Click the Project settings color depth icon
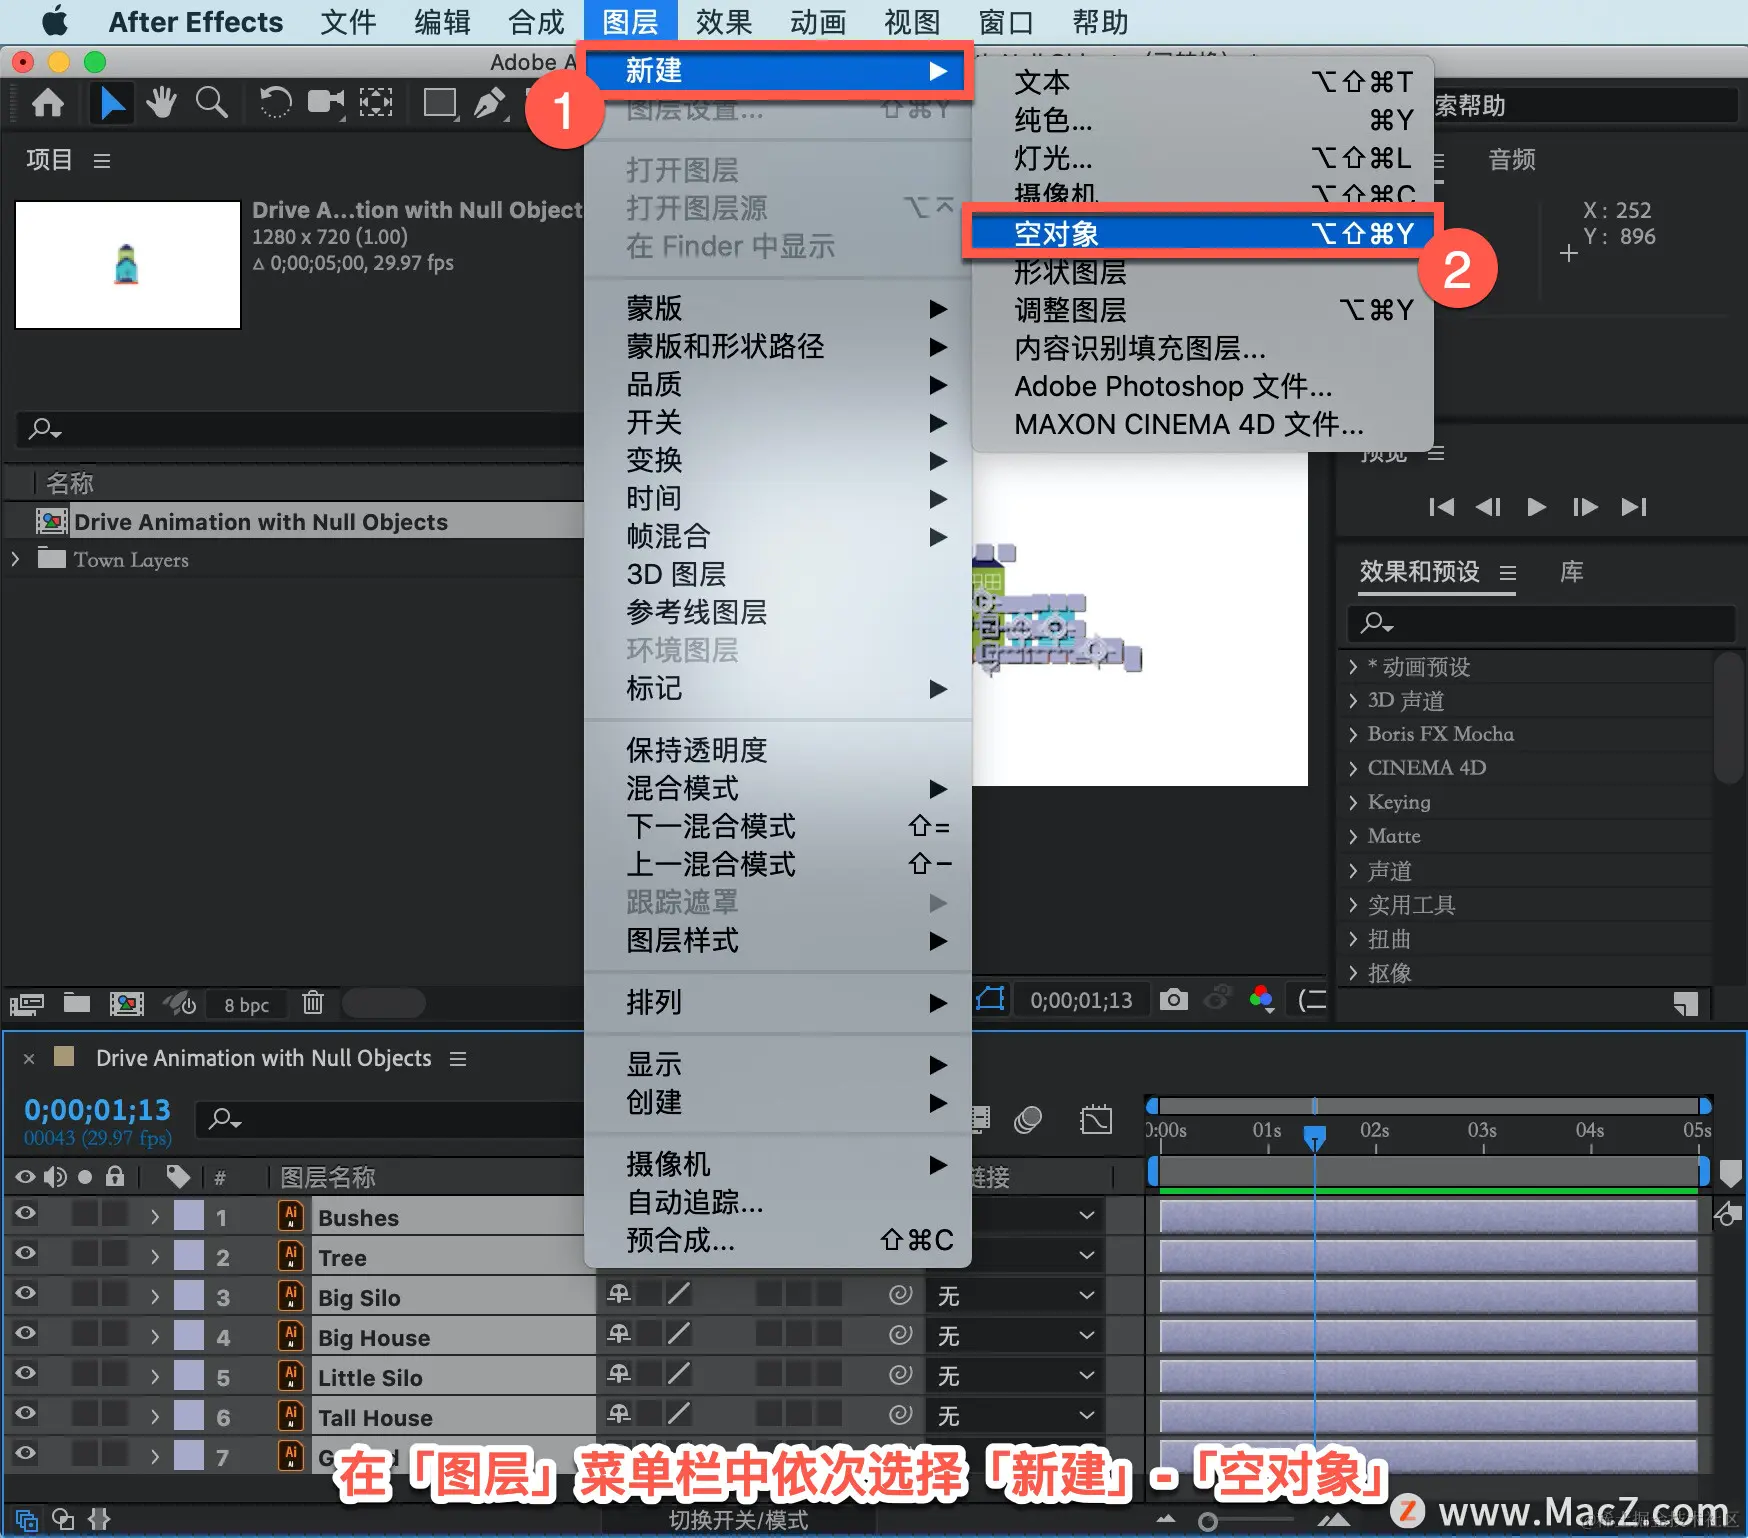The height and width of the screenshot is (1538, 1748). (181, 1003)
